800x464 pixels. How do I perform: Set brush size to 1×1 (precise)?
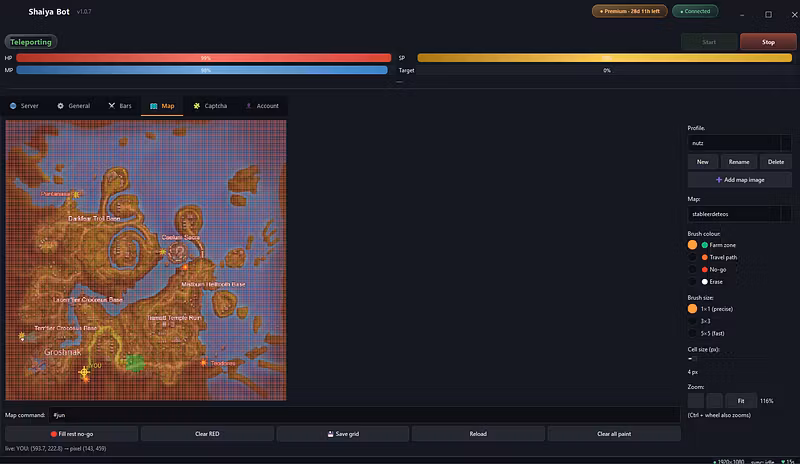[692, 309]
